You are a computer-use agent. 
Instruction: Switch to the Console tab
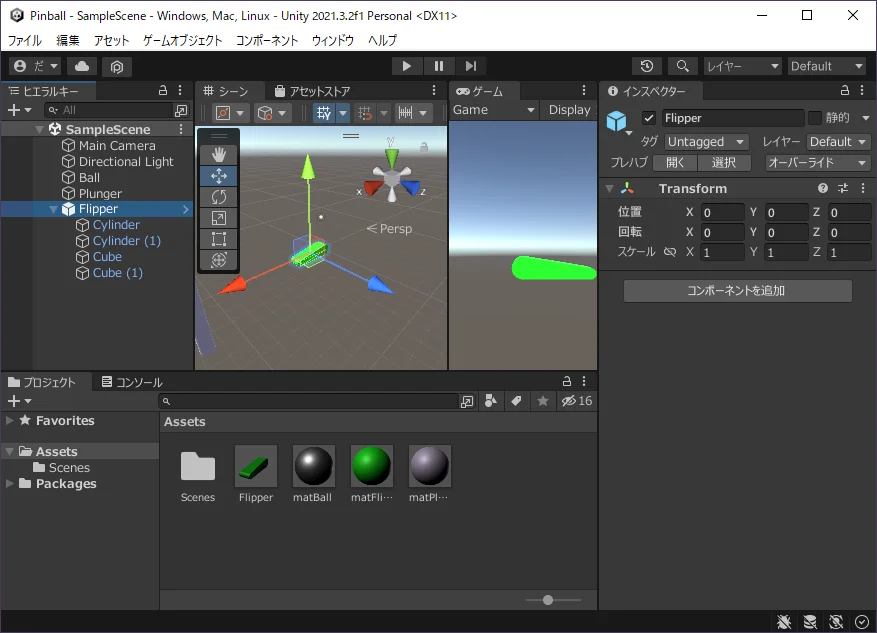click(x=132, y=382)
